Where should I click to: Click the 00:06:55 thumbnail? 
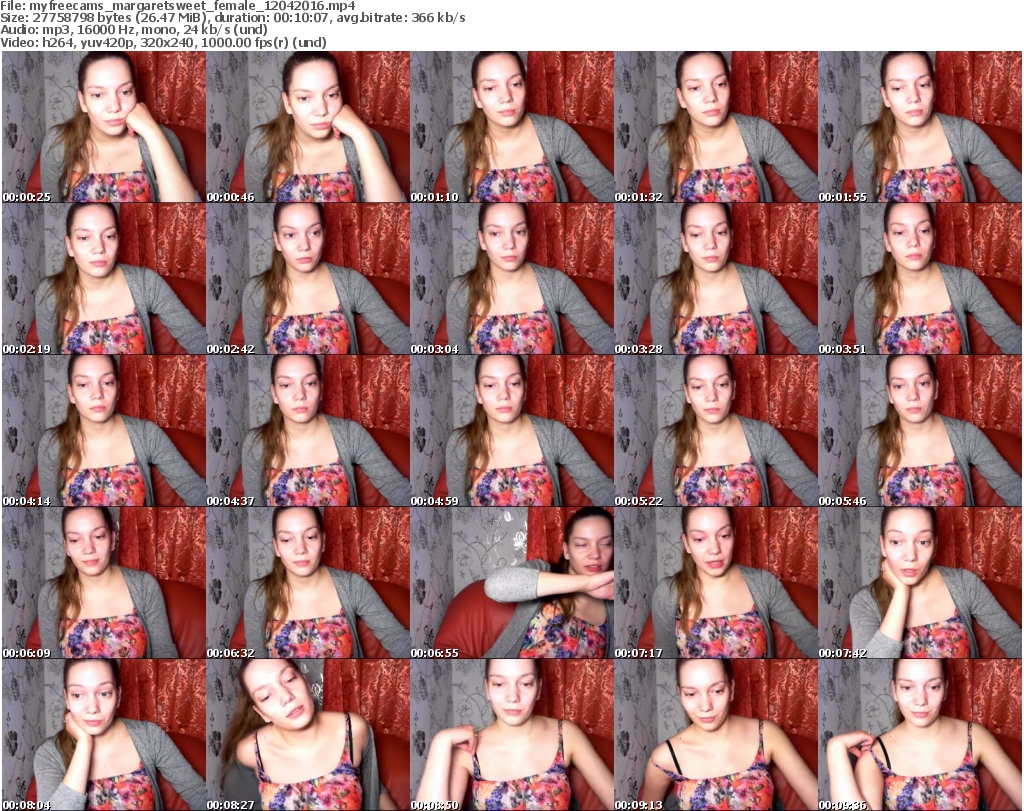(512, 583)
